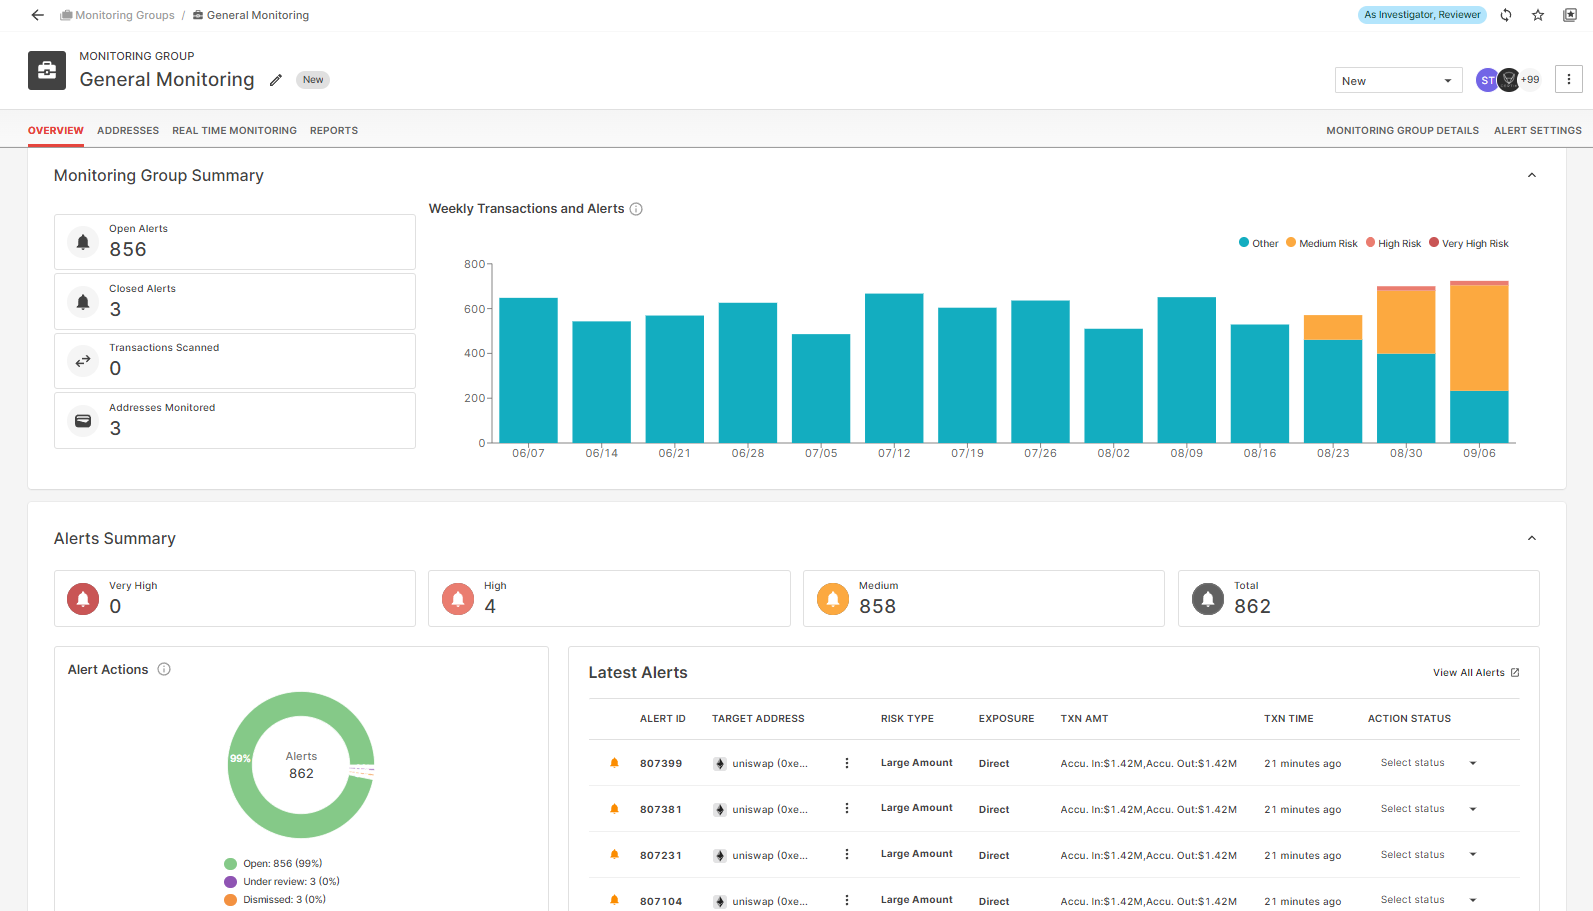Viewport: 1593px width, 911px height.
Task: Click the +99 more members badge
Action: coord(1530,80)
